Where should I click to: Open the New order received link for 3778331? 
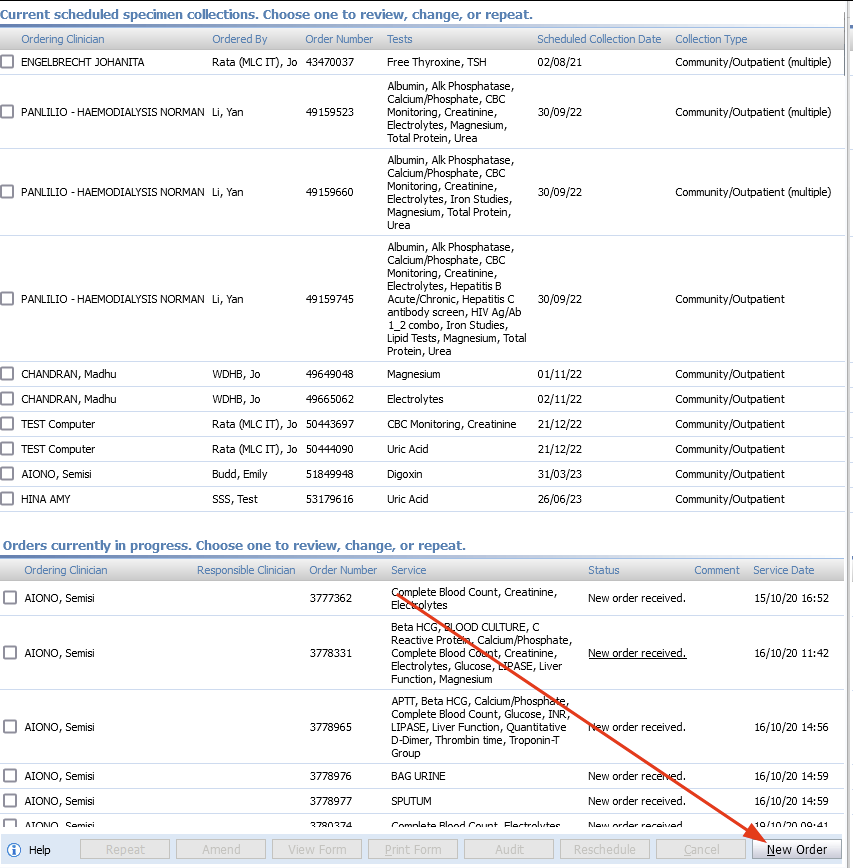pos(636,652)
